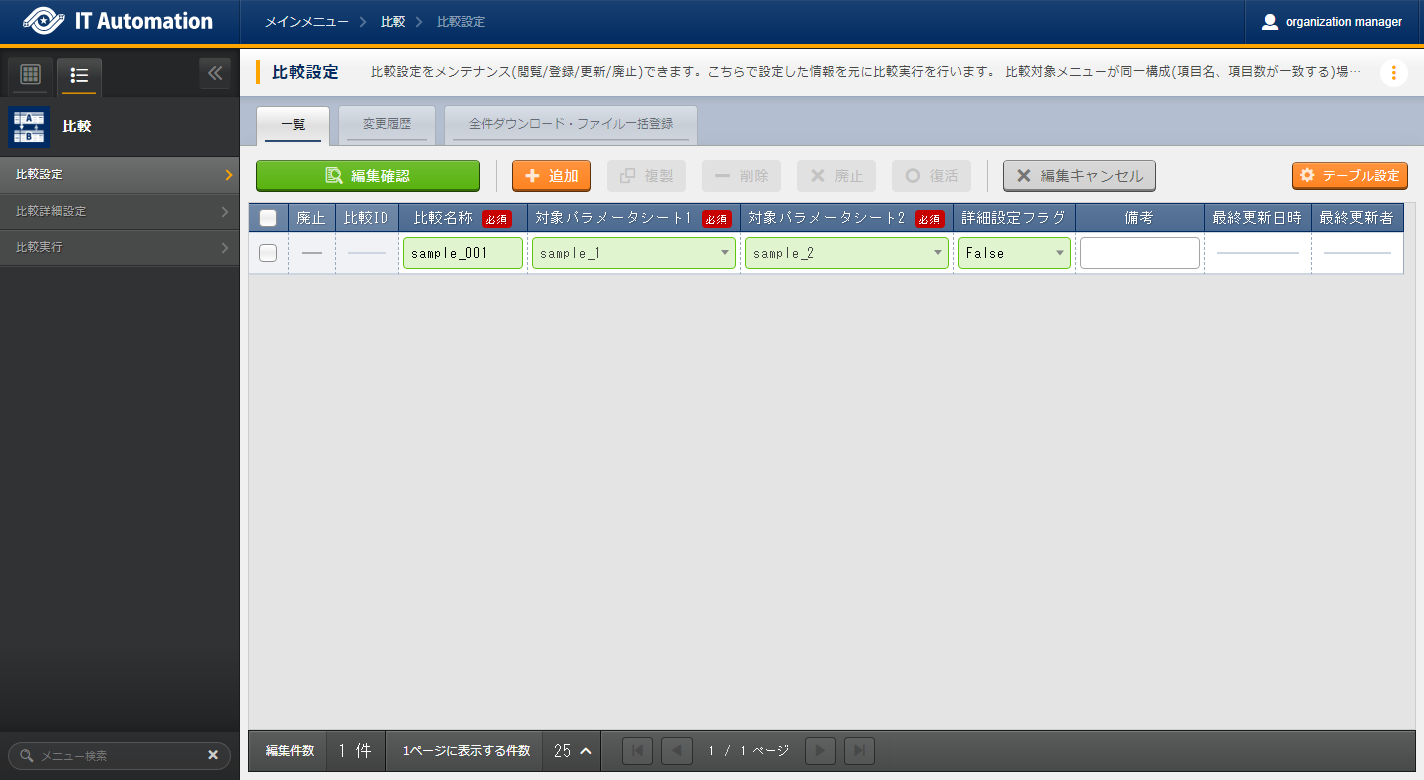Clear menu search with the X icon
This screenshot has width=1424, height=780.
212,755
